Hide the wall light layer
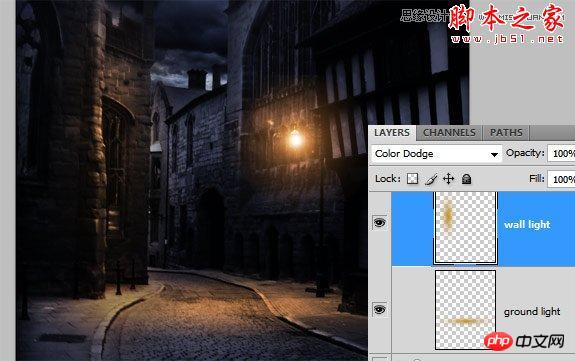575x361 pixels. pos(380,222)
